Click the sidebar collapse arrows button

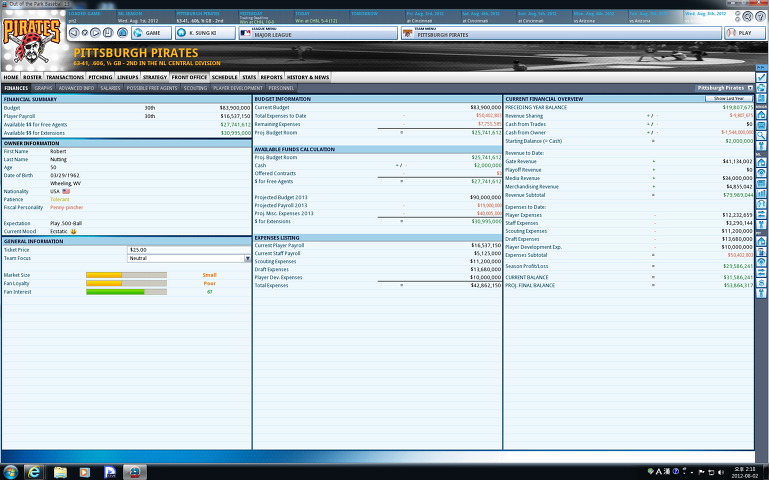[761, 67]
